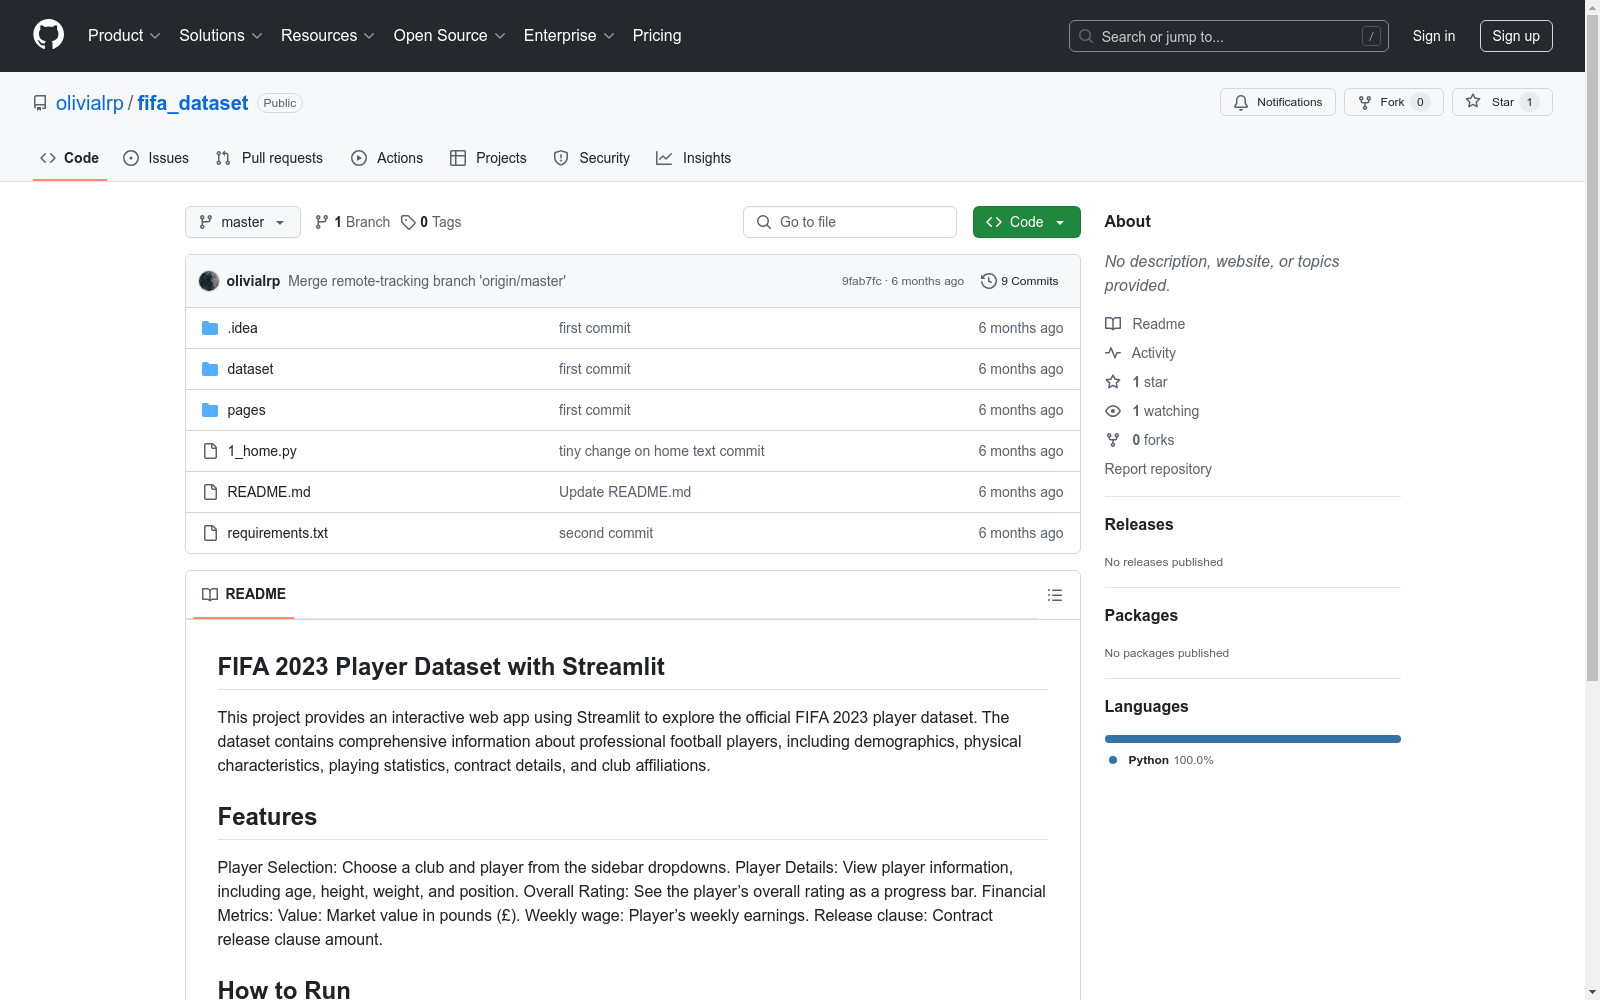Click the tag icon beside 0 Tags

point(408,222)
